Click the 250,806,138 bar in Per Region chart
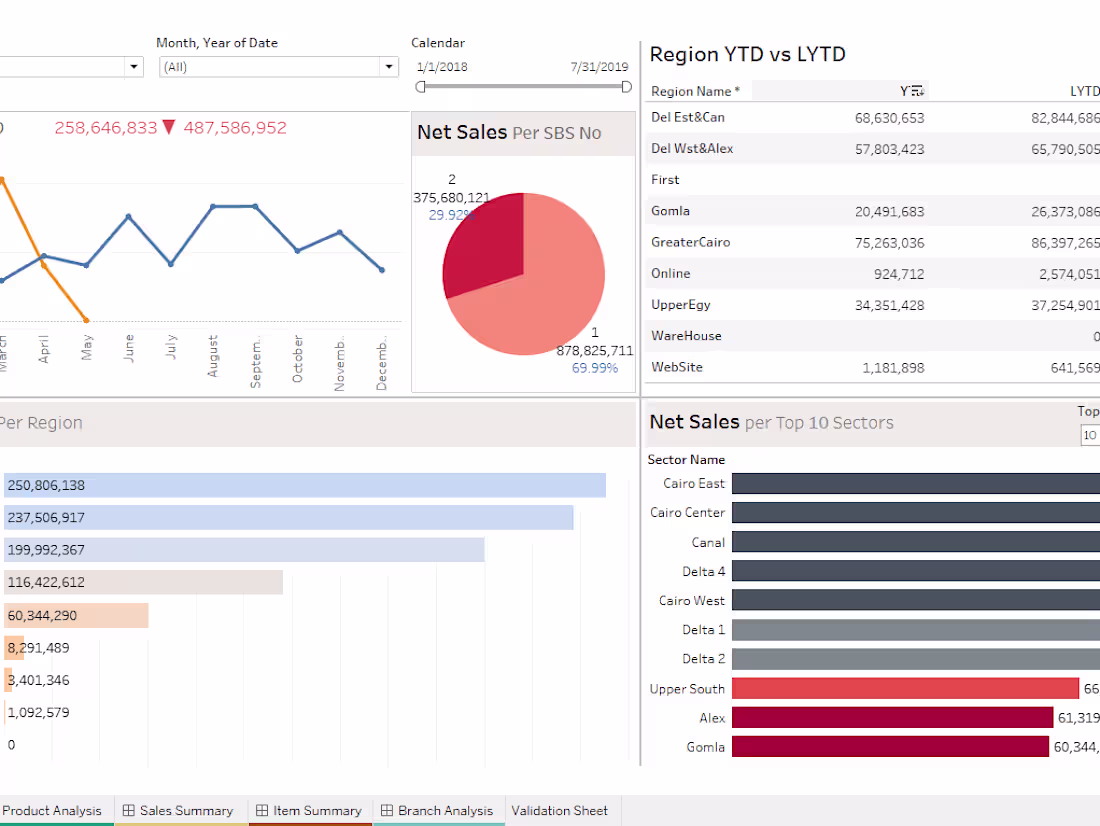The height and width of the screenshot is (826, 1100). [x=300, y=485]
